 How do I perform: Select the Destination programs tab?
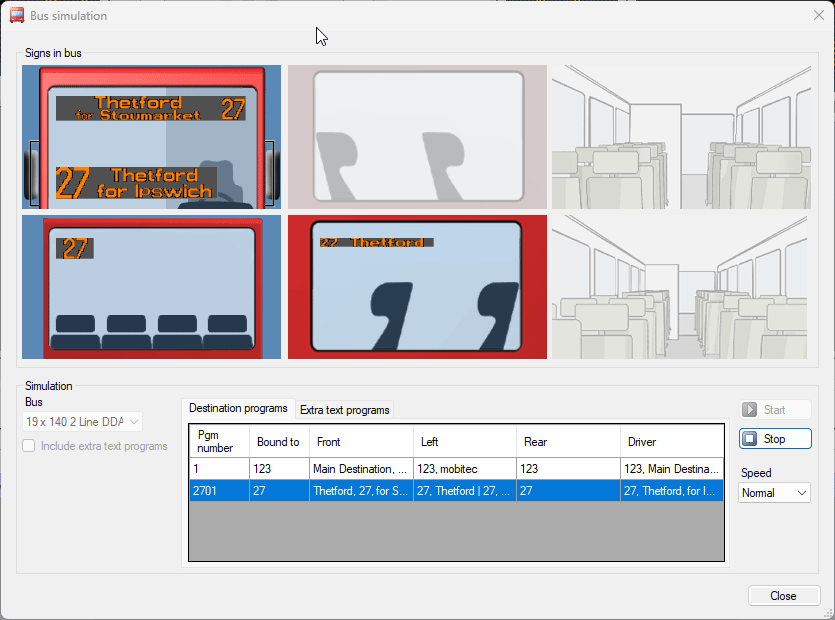point(238,409)
